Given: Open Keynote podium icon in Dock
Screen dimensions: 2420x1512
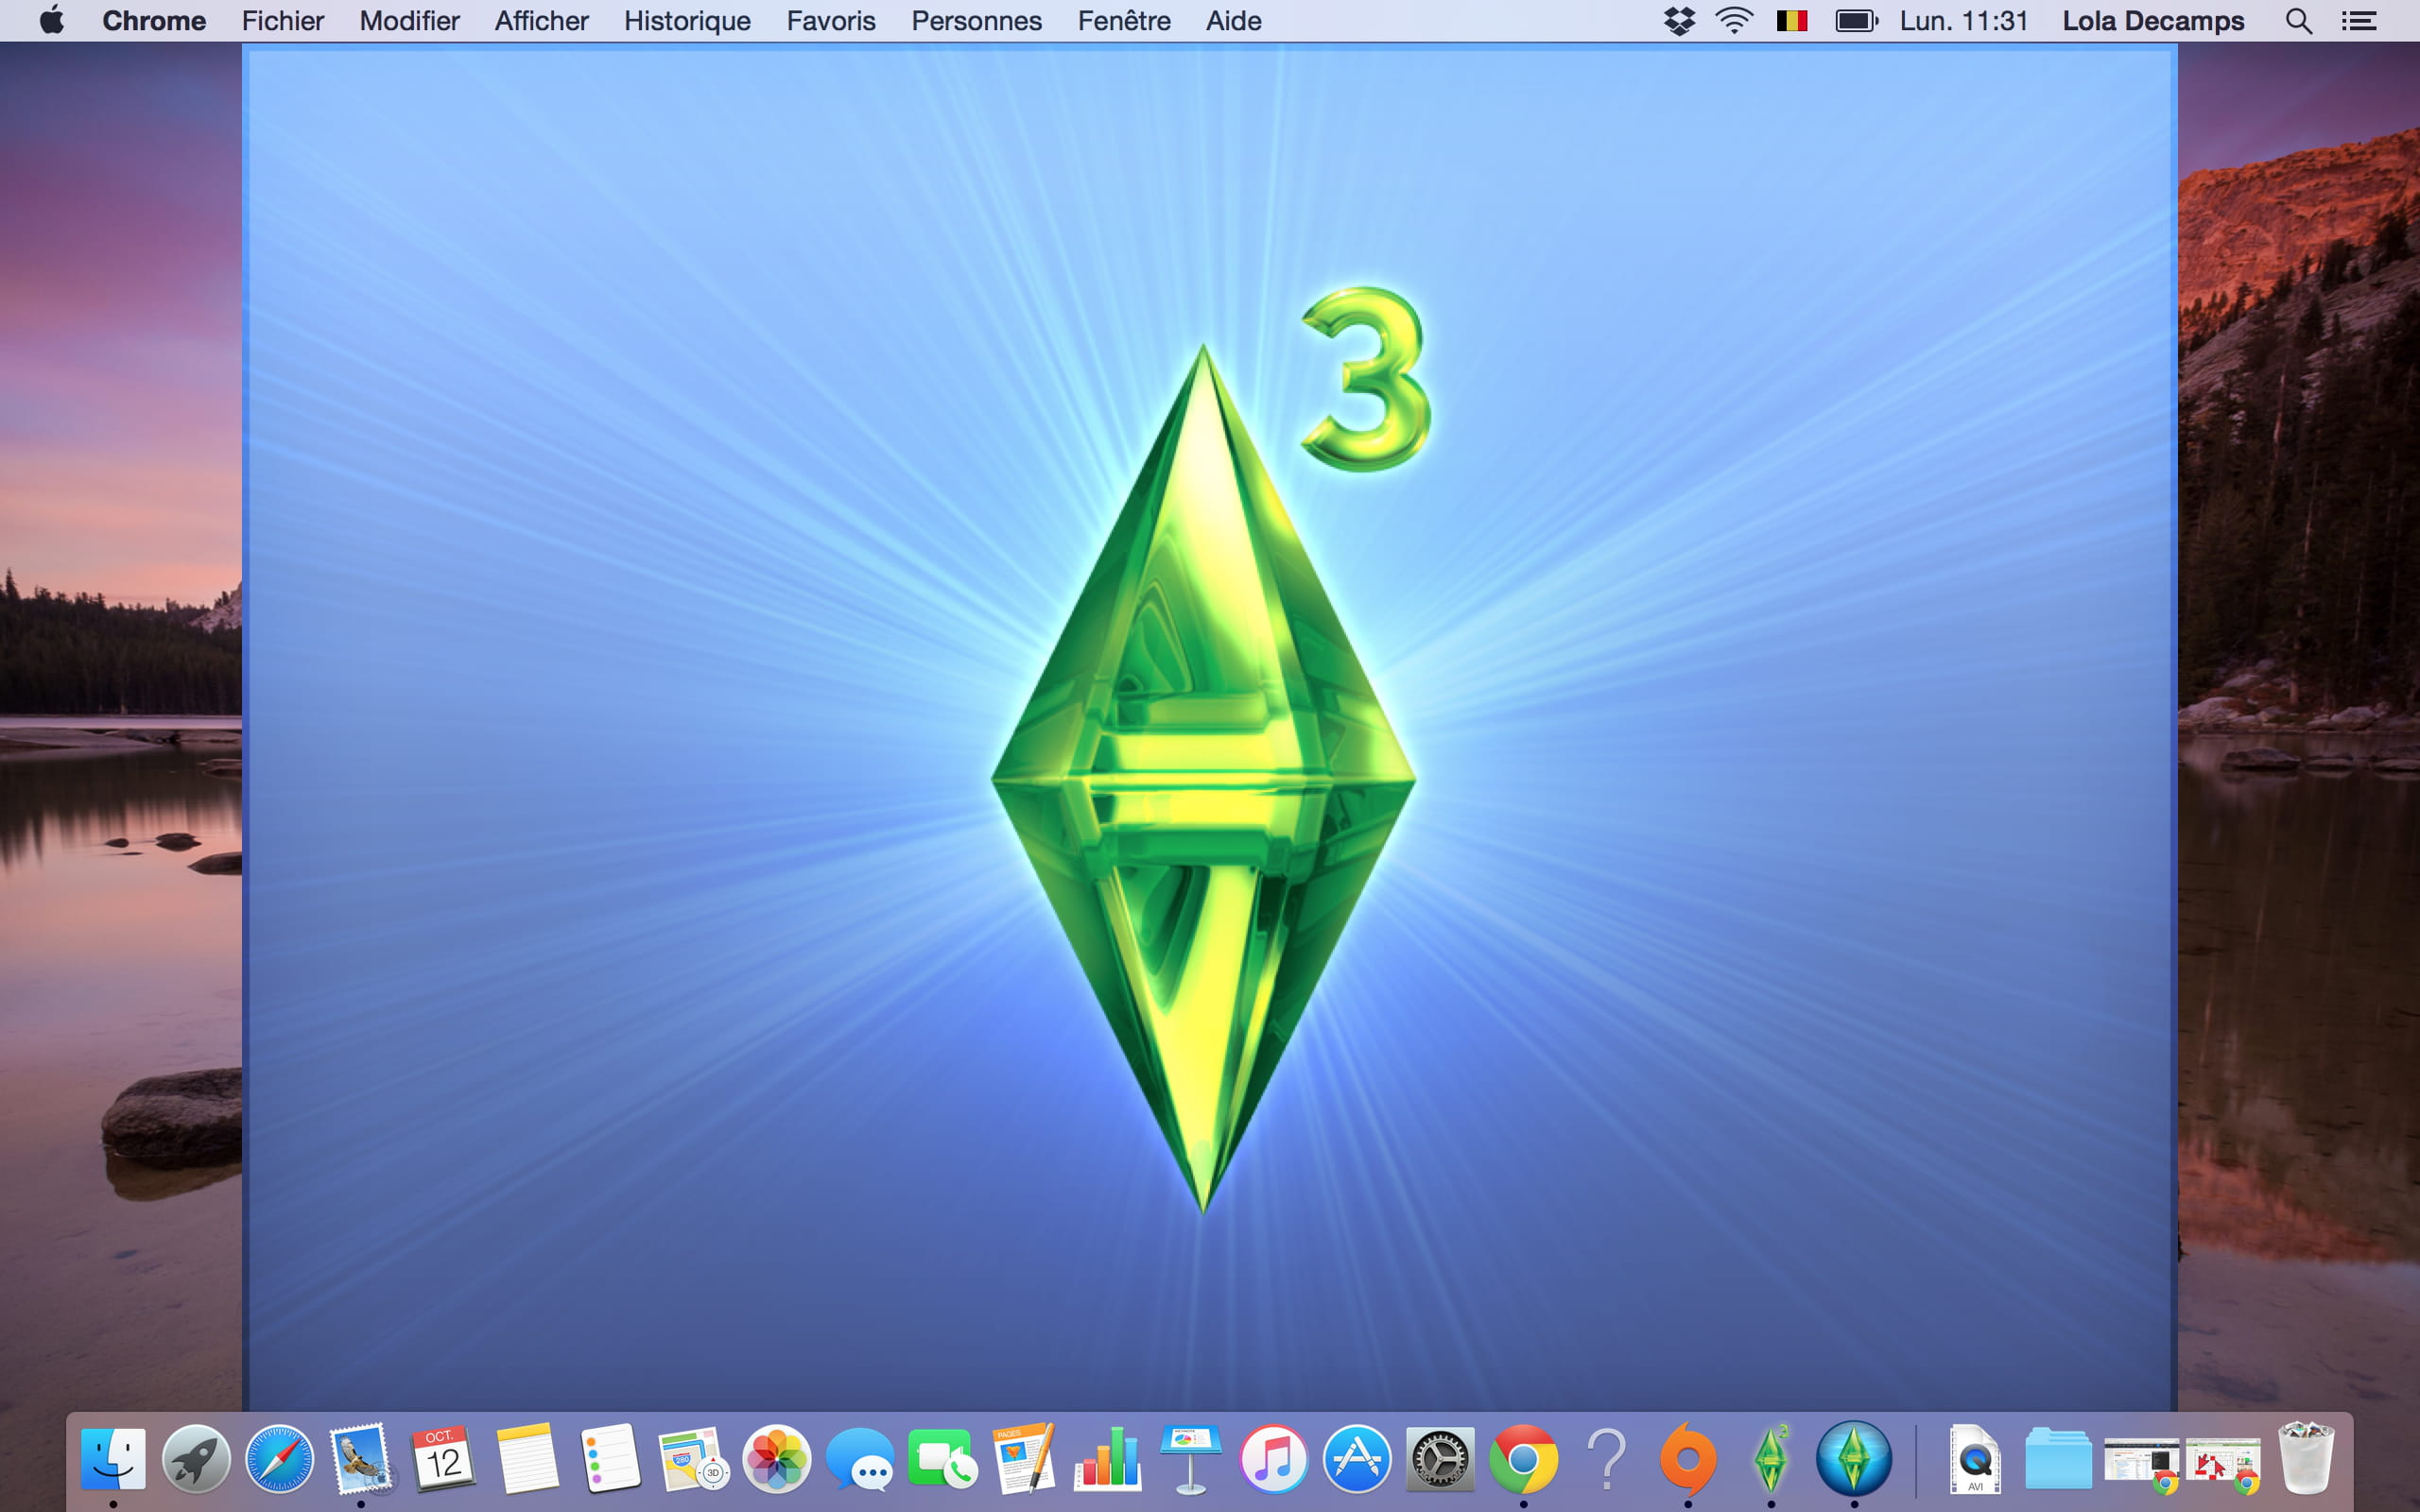Looking at the screenshot, I should [1190, 1459].
